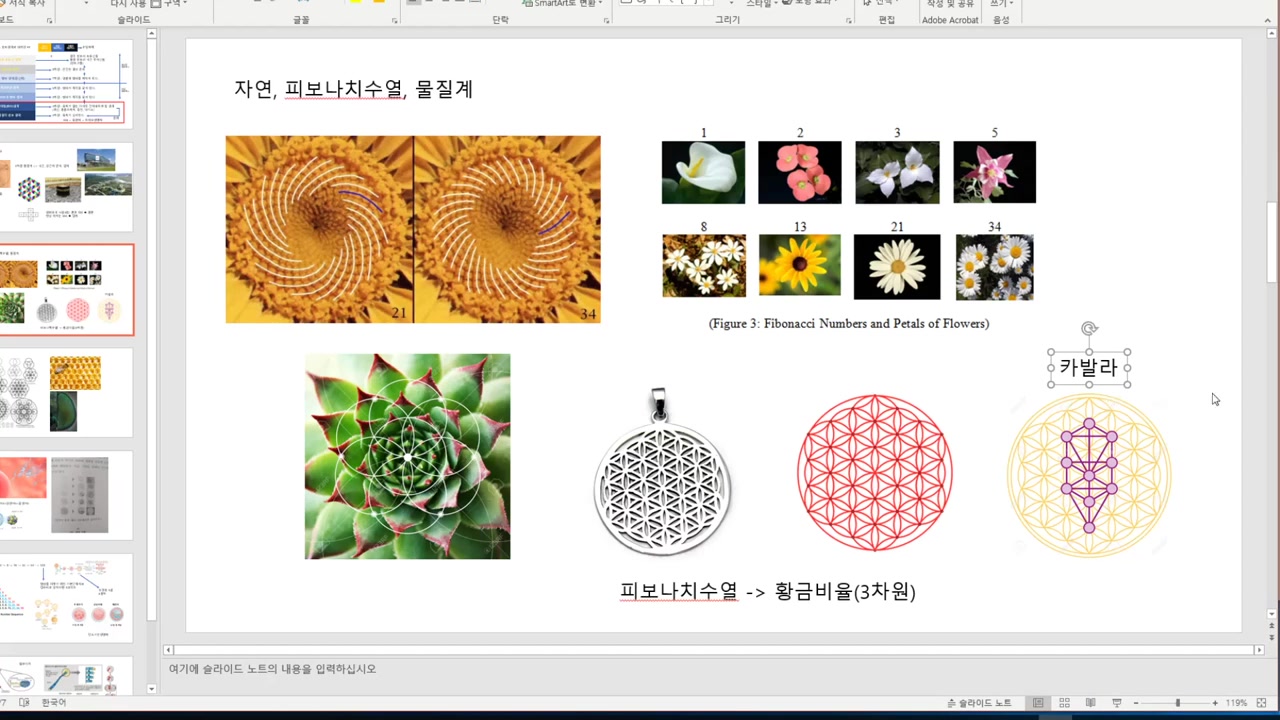
Task: Click the zoom in plus button
Action: 1215,703
